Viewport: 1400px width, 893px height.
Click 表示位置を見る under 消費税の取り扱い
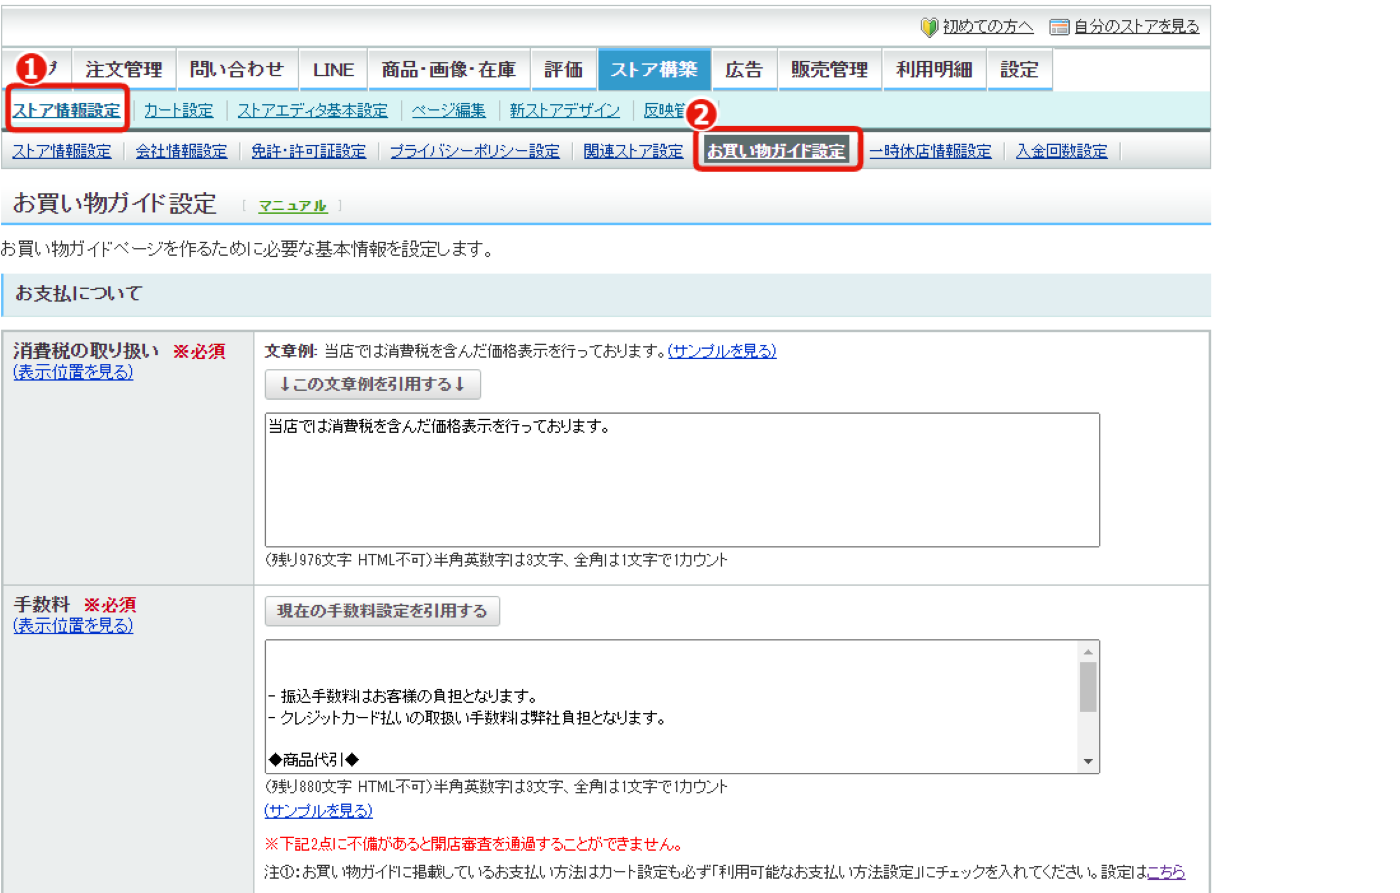pos(73,372)
